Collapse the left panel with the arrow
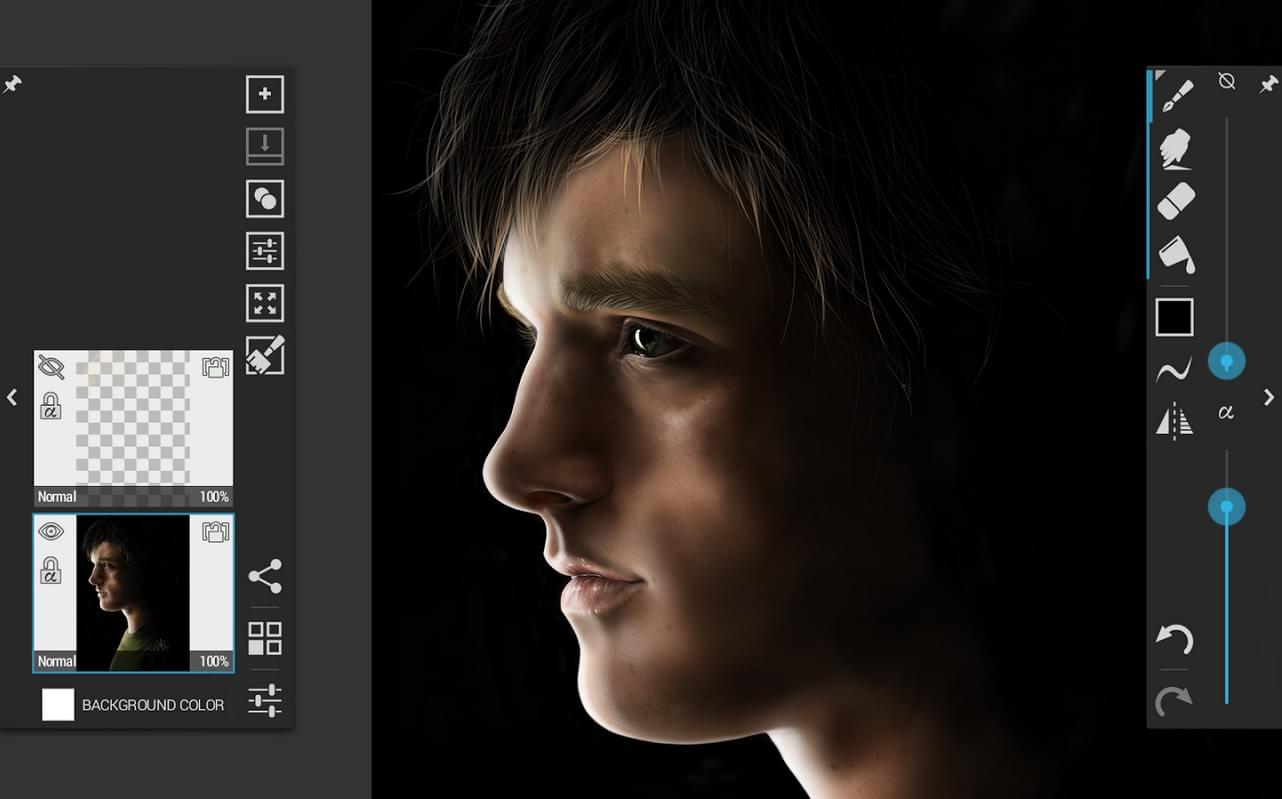This screenshot has width=1282, height=799. 12,397
